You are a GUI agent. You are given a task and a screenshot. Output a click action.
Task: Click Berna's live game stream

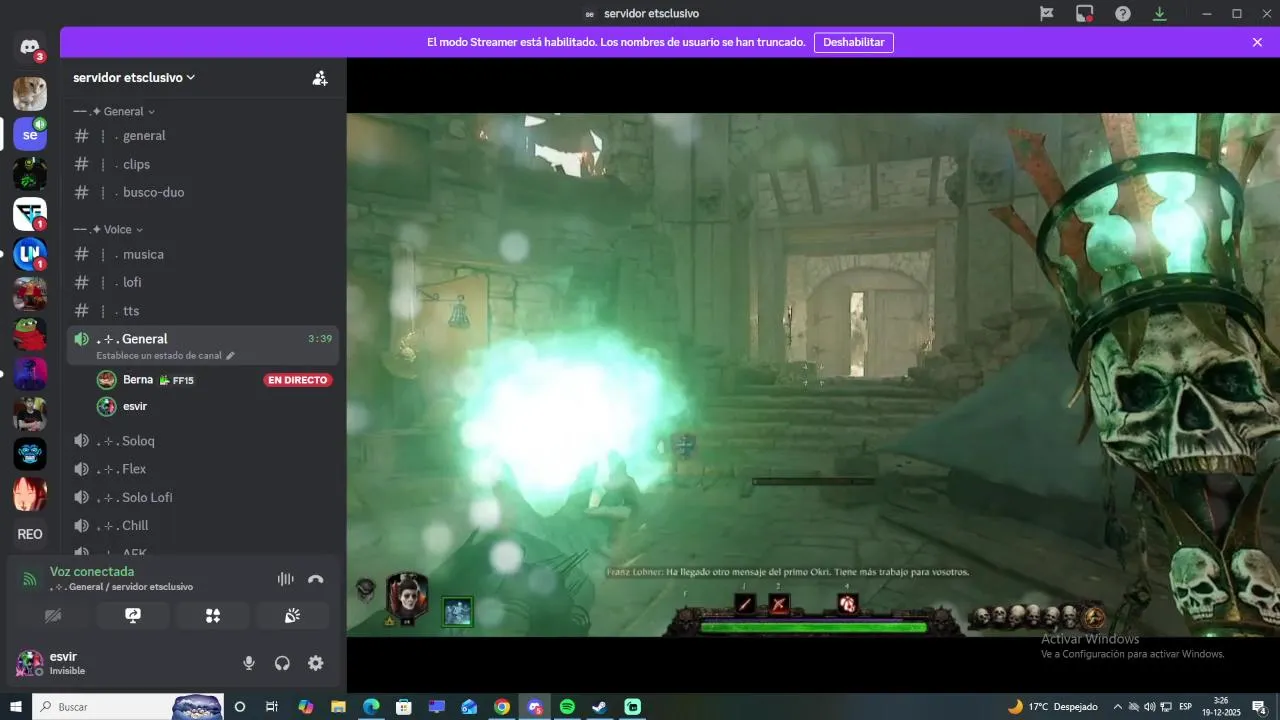(x=813, y=374)
